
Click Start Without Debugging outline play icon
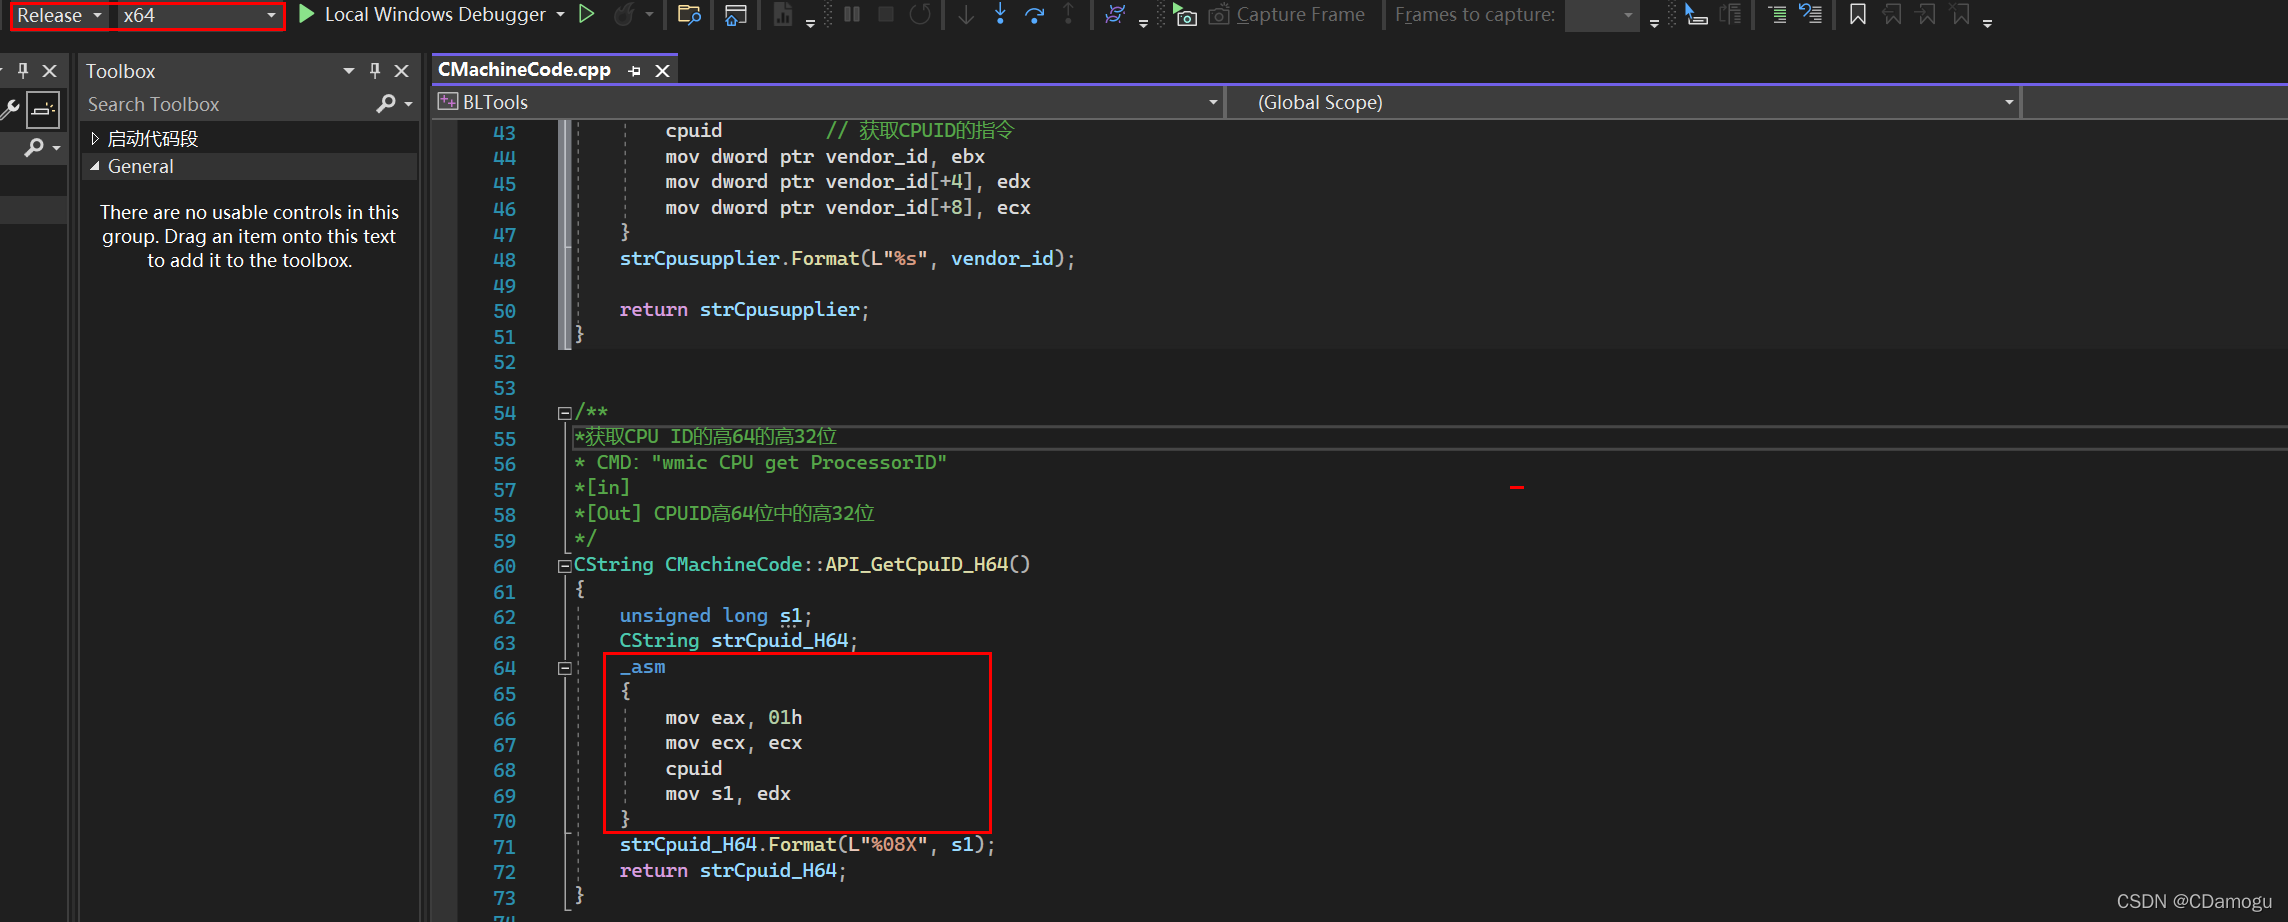587,14
